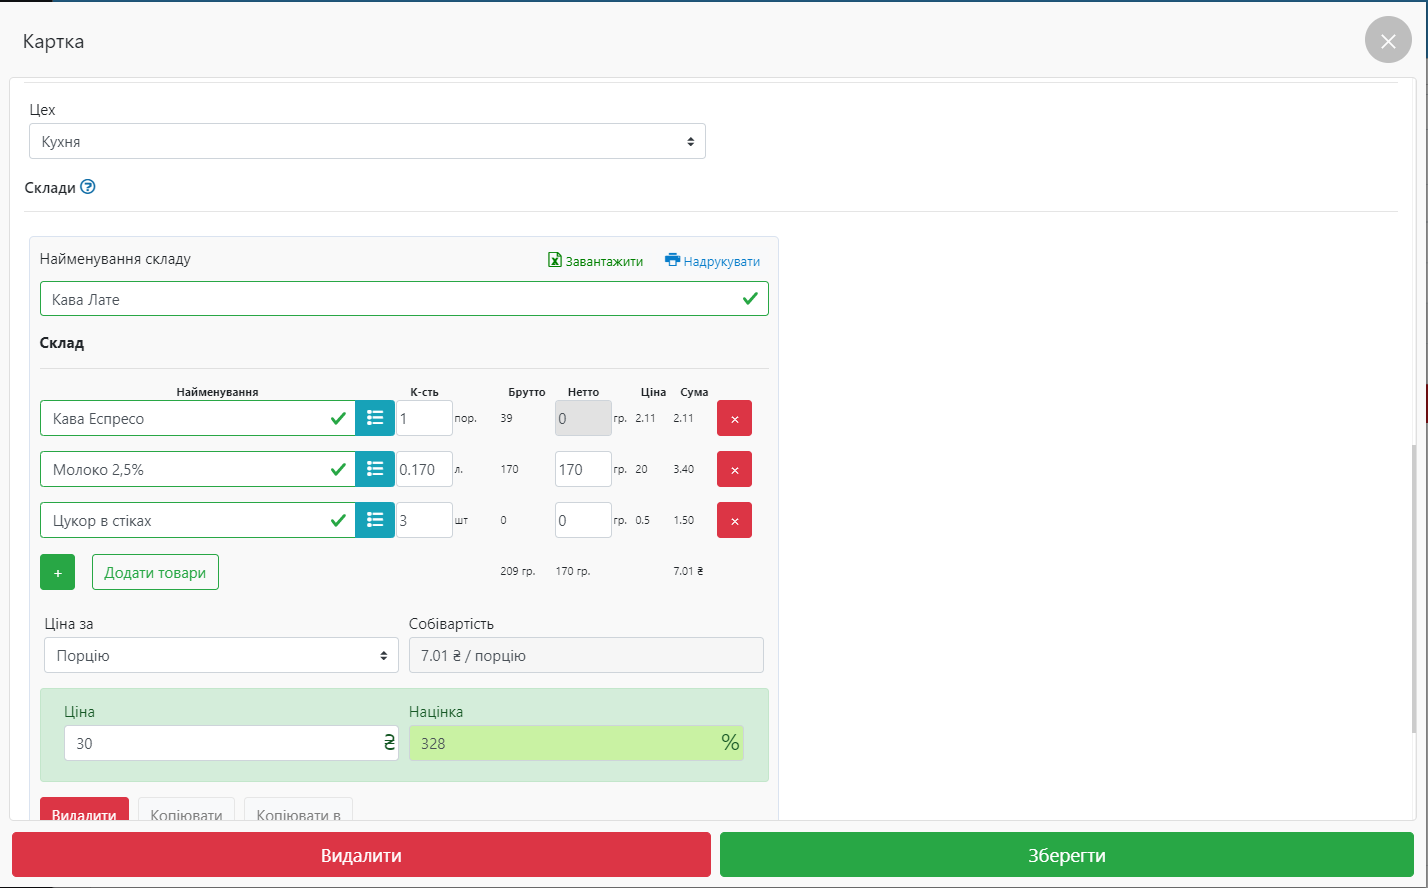Screen dimensions: 1428x888
Task: Click the printer Надрукувати icon
Action: (672, 260)
